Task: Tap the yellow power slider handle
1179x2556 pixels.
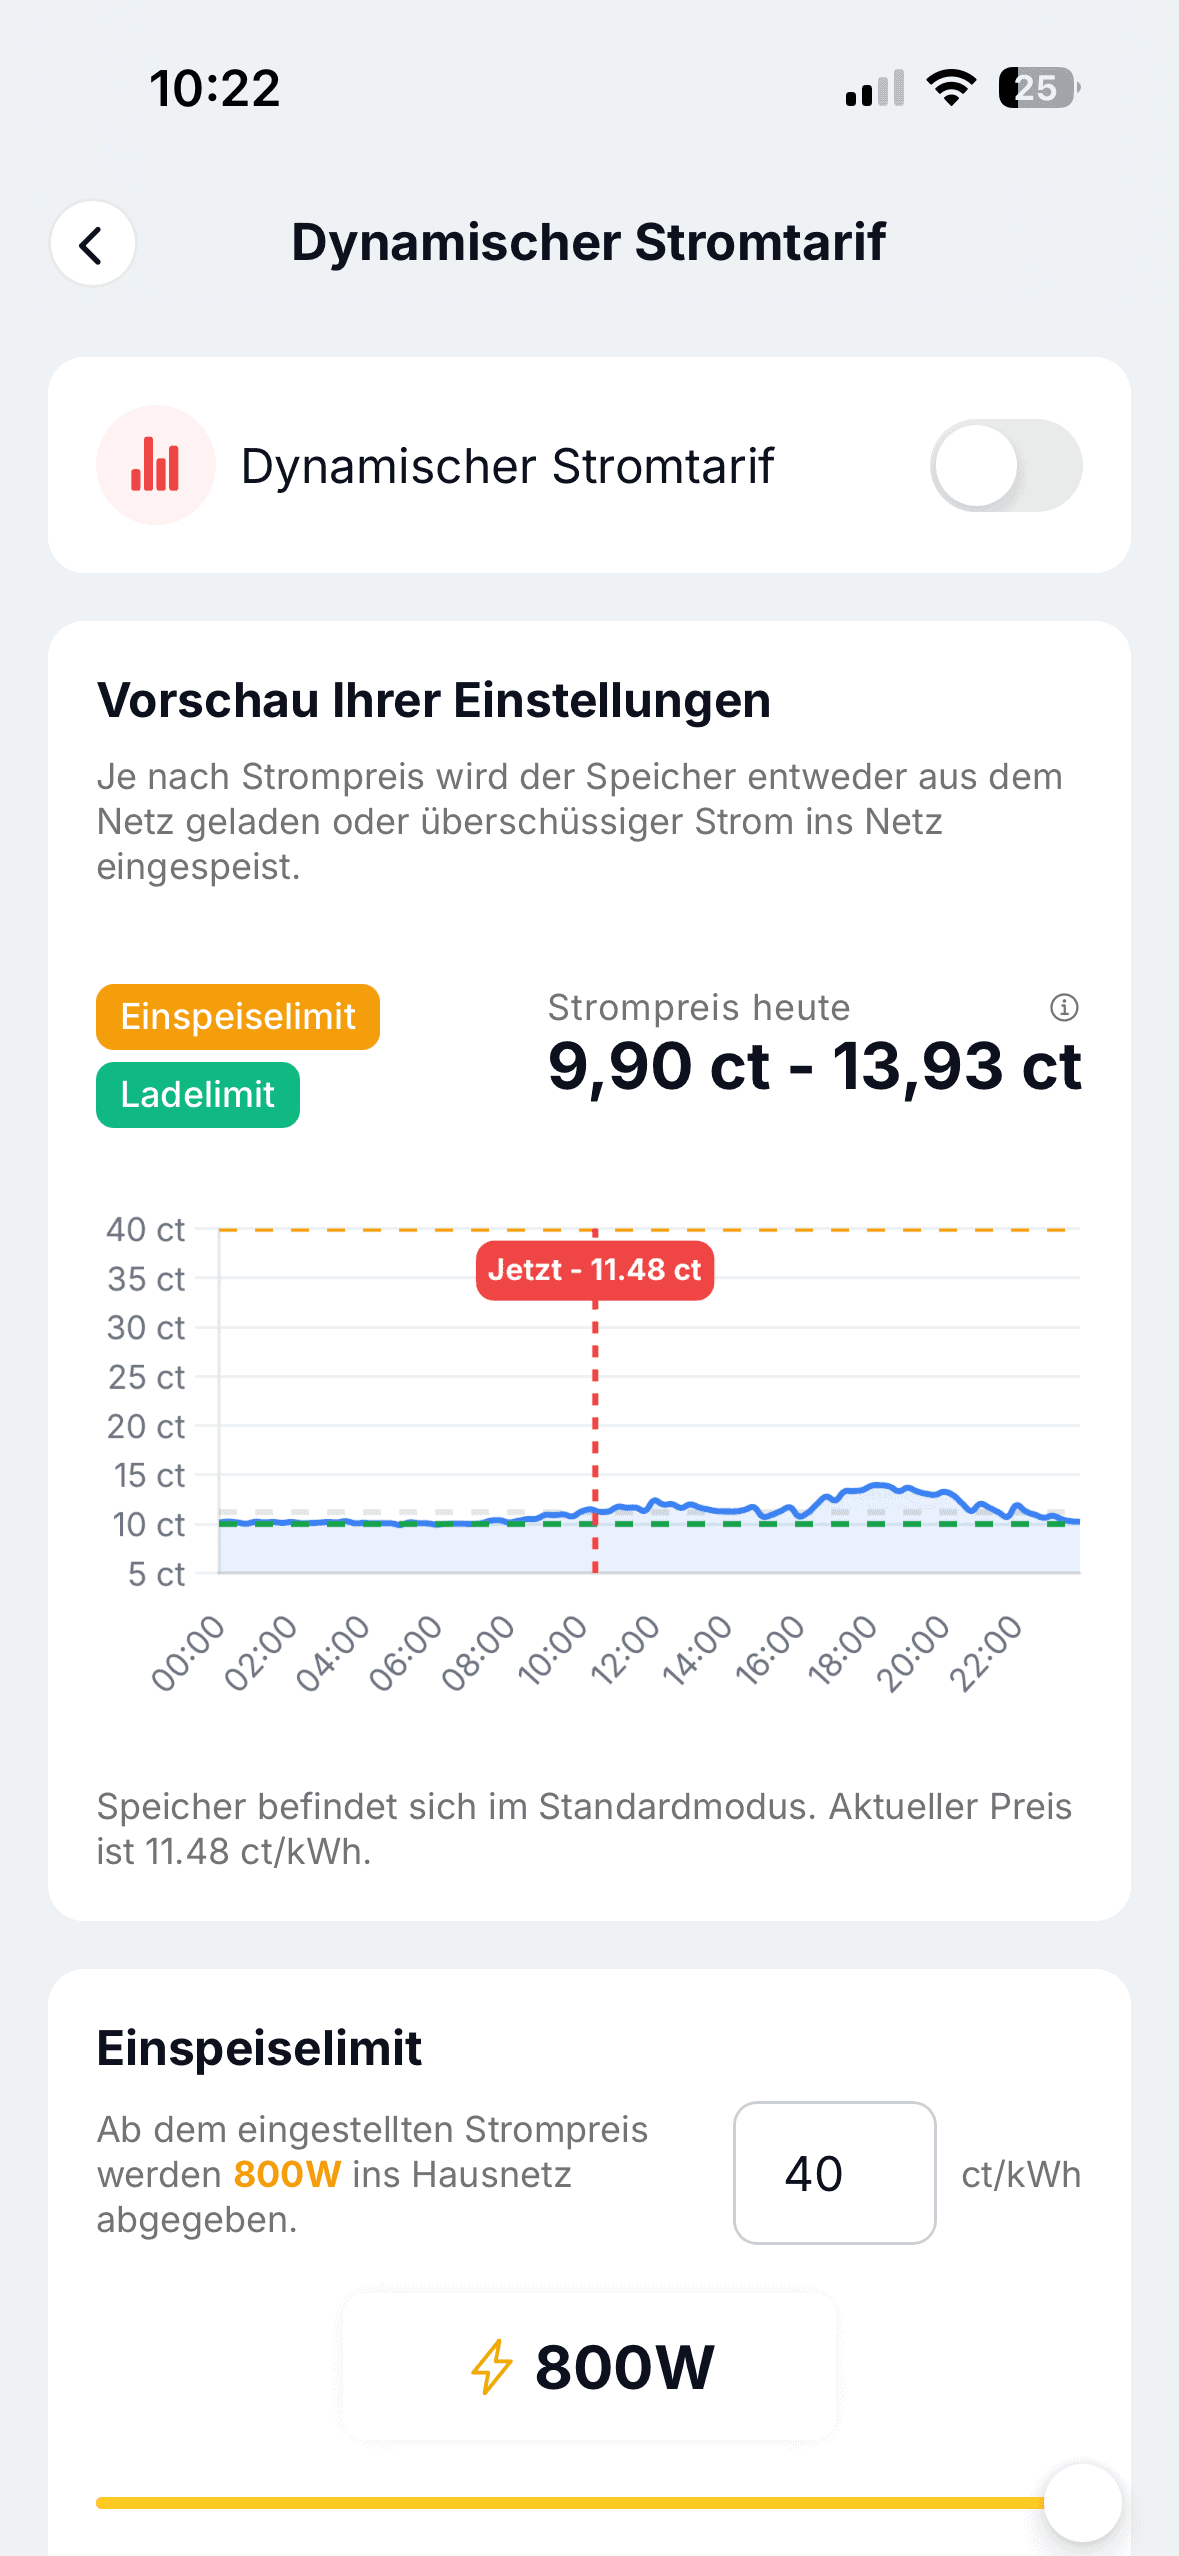Action: click(1082, 2502)
